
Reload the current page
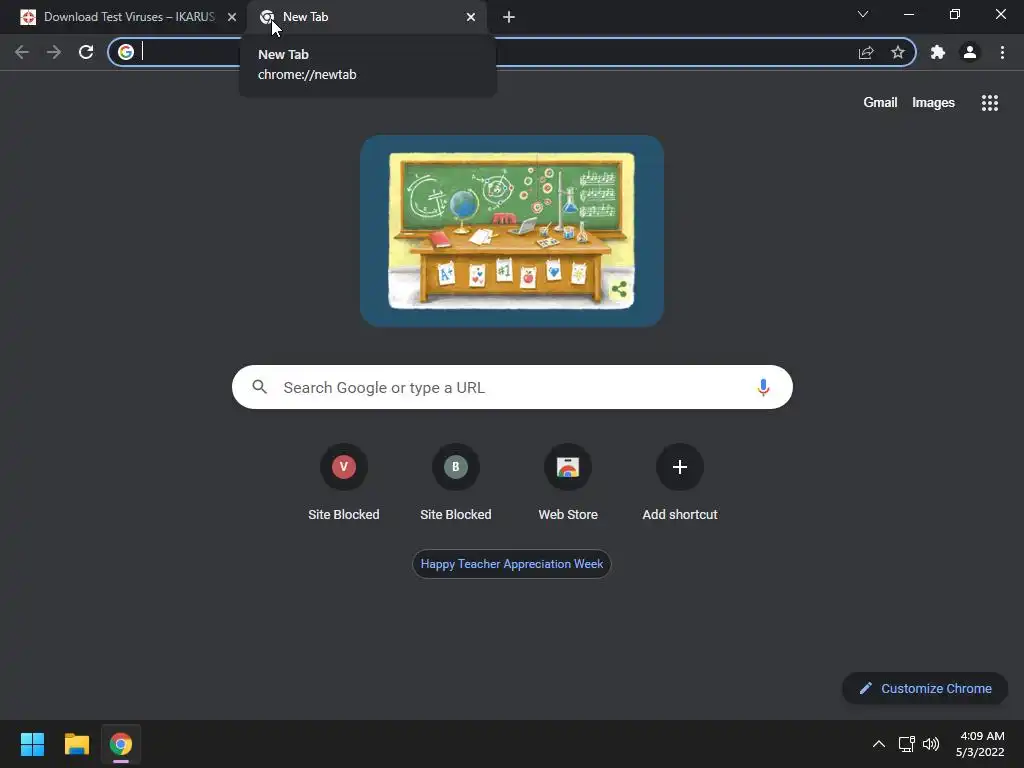click(x=86, y=52)
